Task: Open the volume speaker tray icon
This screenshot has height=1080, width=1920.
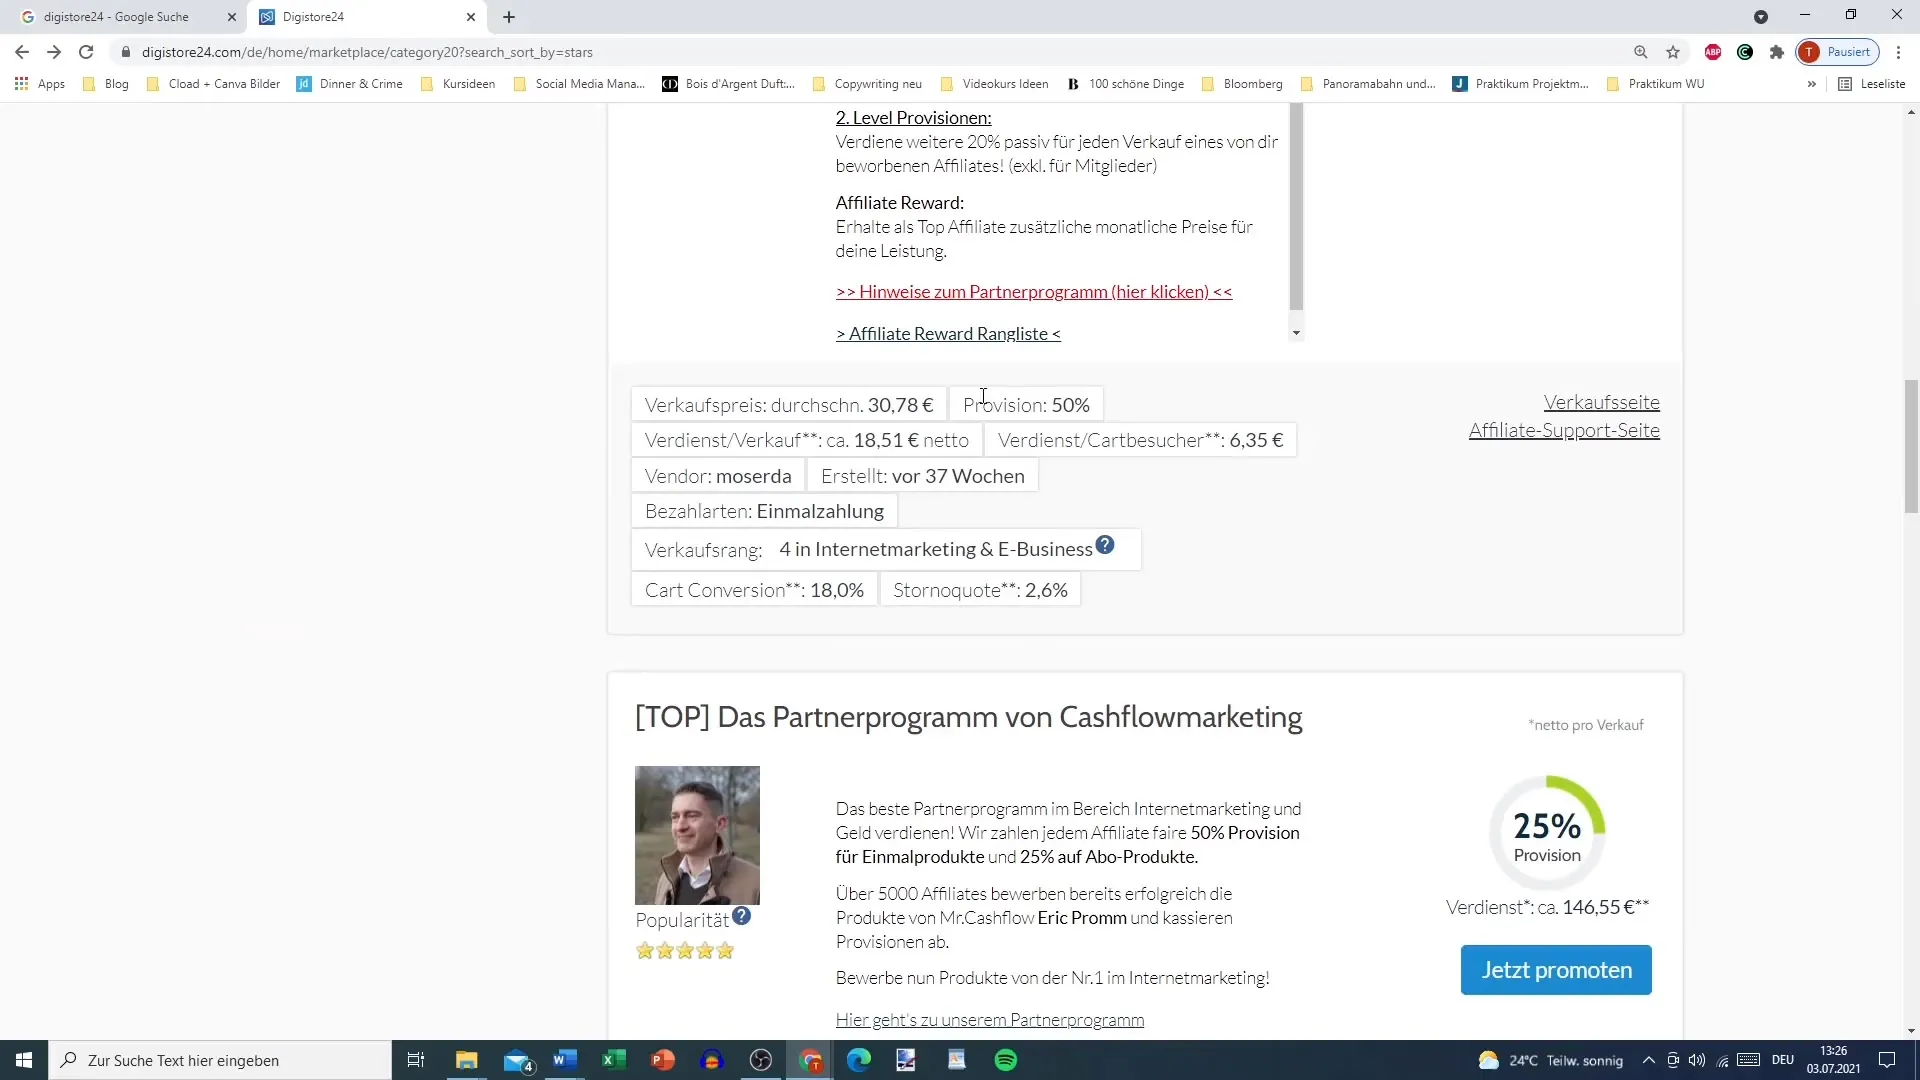Action: click(x=1697, y=1060)
